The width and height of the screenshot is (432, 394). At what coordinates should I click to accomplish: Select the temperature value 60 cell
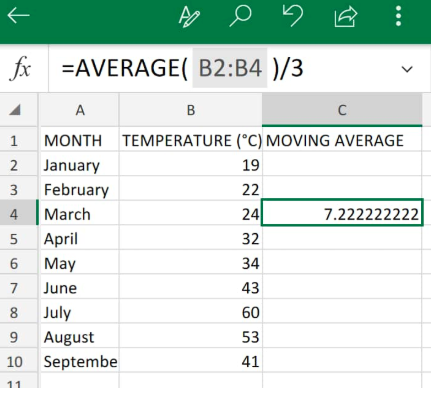pyautogui.click(x=191, y=312)
